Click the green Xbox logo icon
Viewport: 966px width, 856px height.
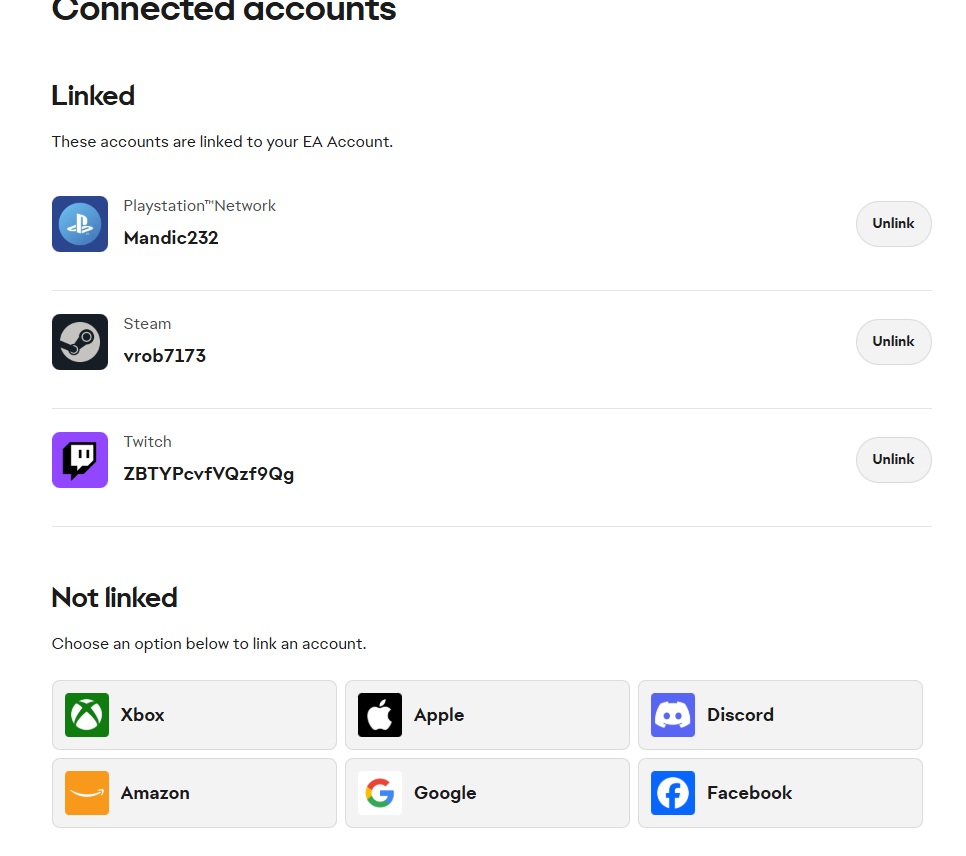click(87, 715)
